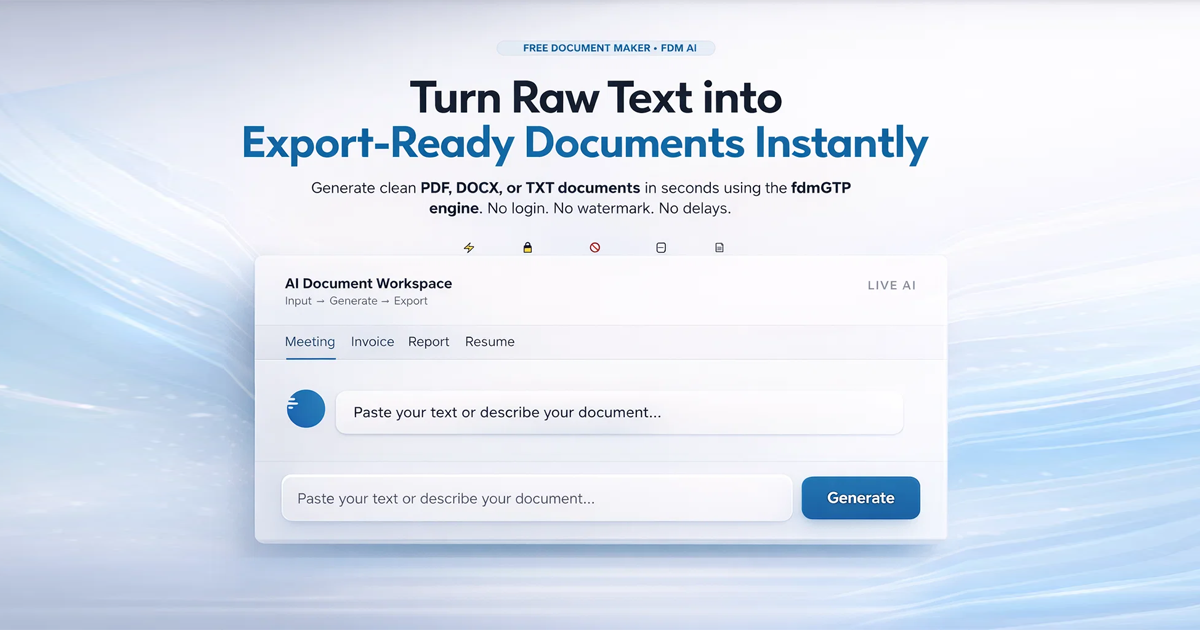Click the blue AI avatar circle
Screen dimensions: 1200x630
tap(306, 409)
